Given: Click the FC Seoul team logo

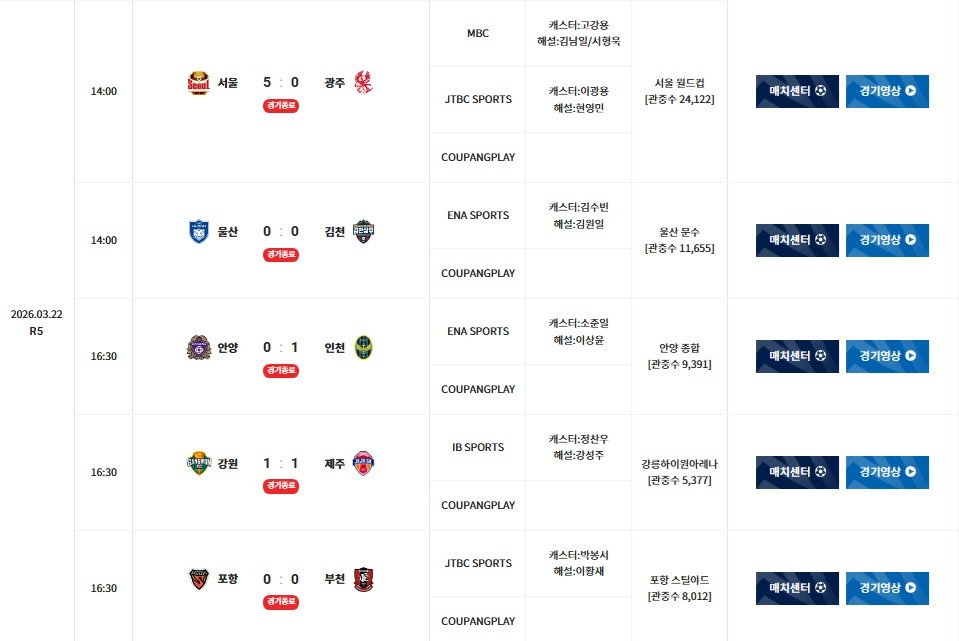Looking at the screenshot, I should click(198, 83).
